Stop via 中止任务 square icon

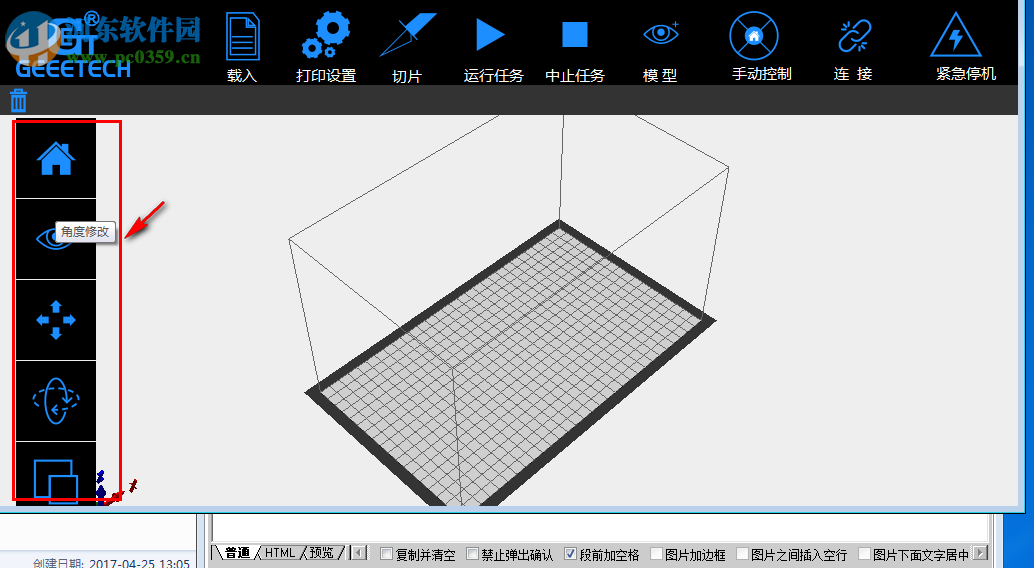[x=574, y=34]
